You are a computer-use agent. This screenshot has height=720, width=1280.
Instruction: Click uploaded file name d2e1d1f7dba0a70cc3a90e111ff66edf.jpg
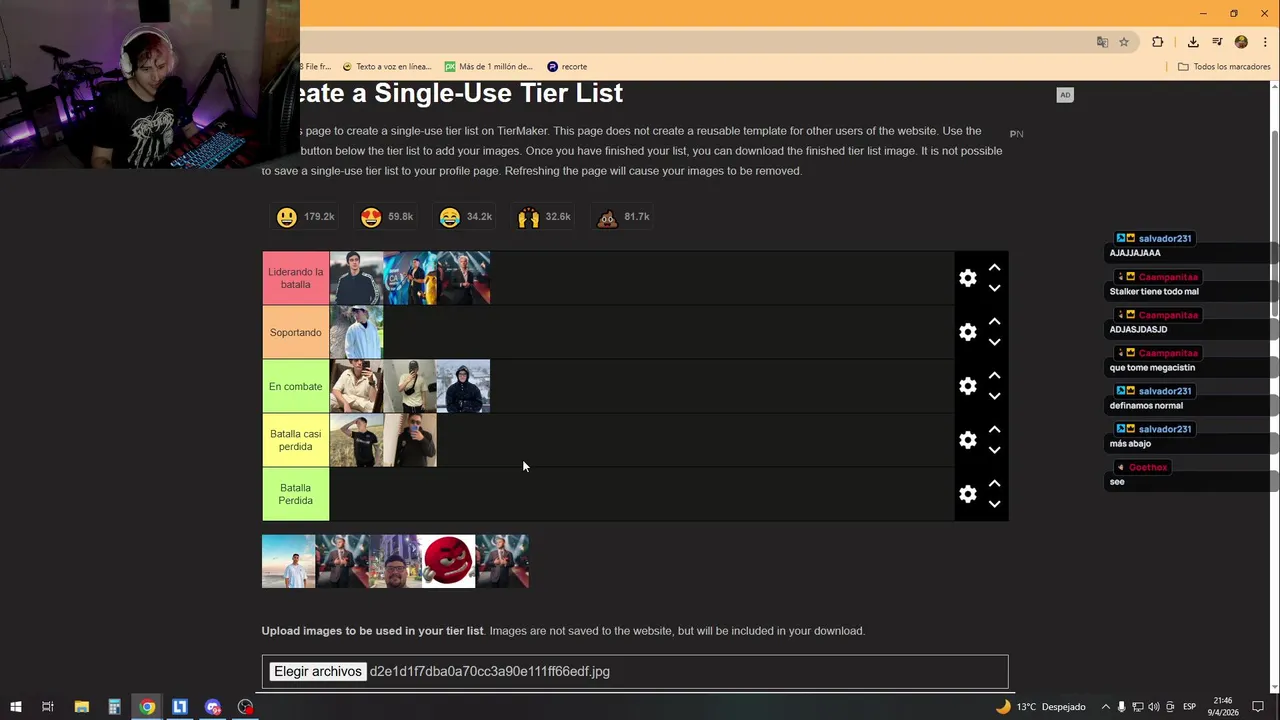[489, 671]
